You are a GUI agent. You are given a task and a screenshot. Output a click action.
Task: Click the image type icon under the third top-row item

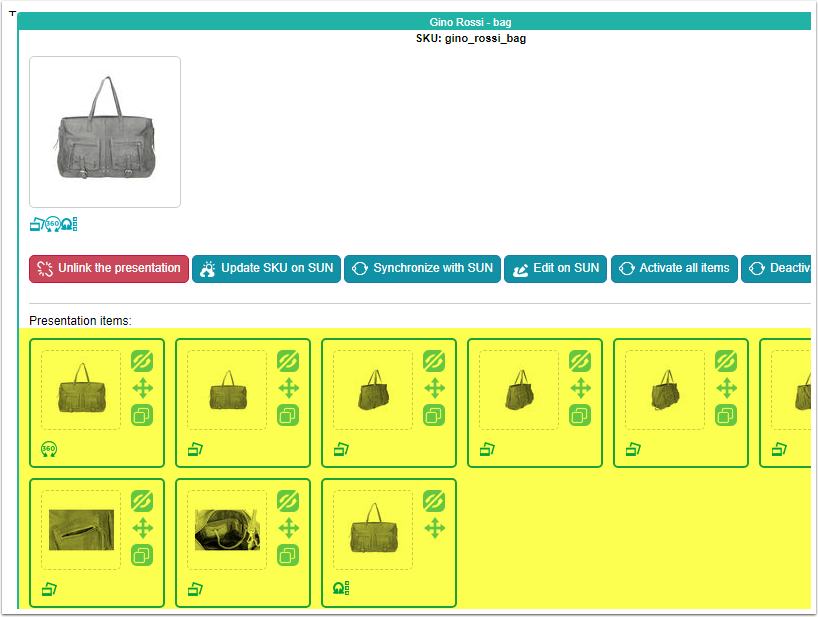[341, 449]
